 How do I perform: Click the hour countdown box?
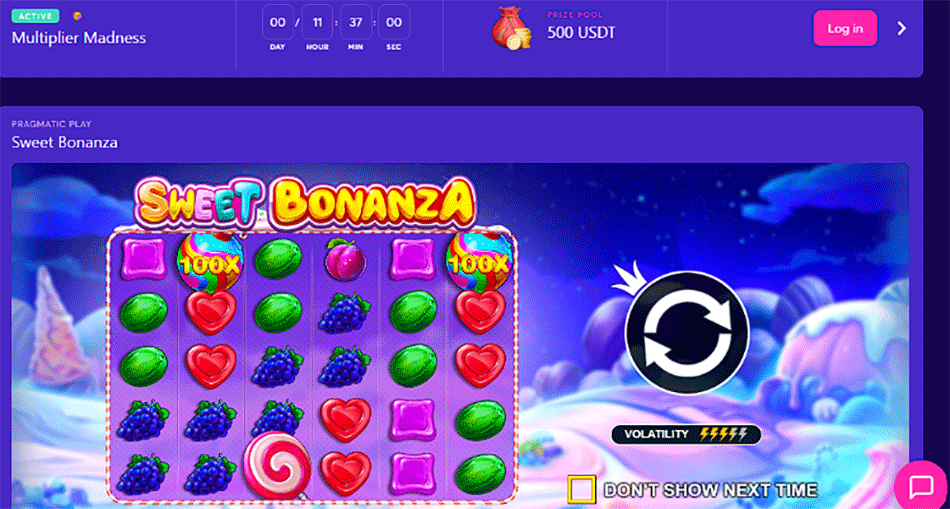point(317,22)
